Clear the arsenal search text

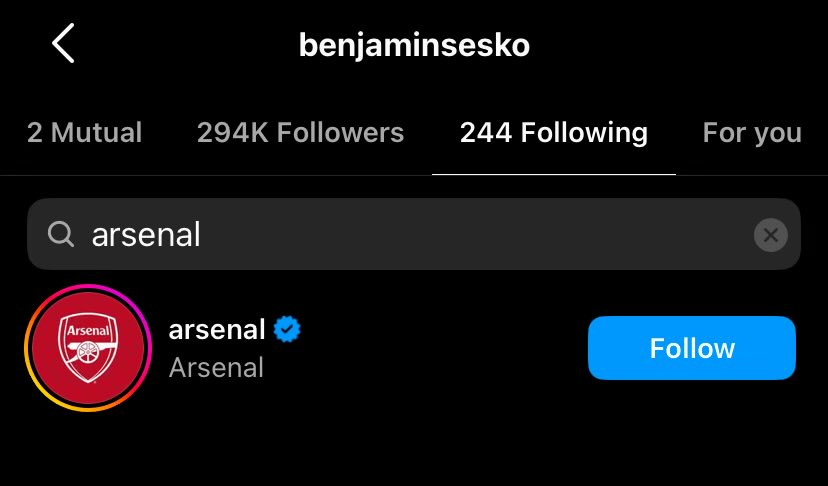pyautogui.click(x=770, y=235)
